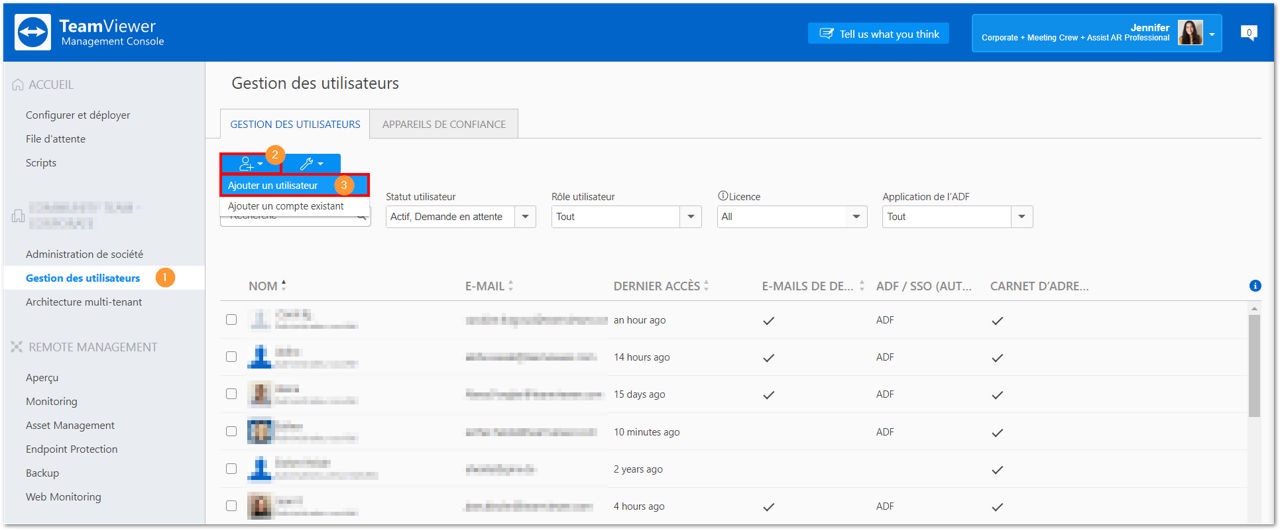Open the add-user icon dropdown button
This screenshot has height=531, width=1280.
tap(250, 163)
